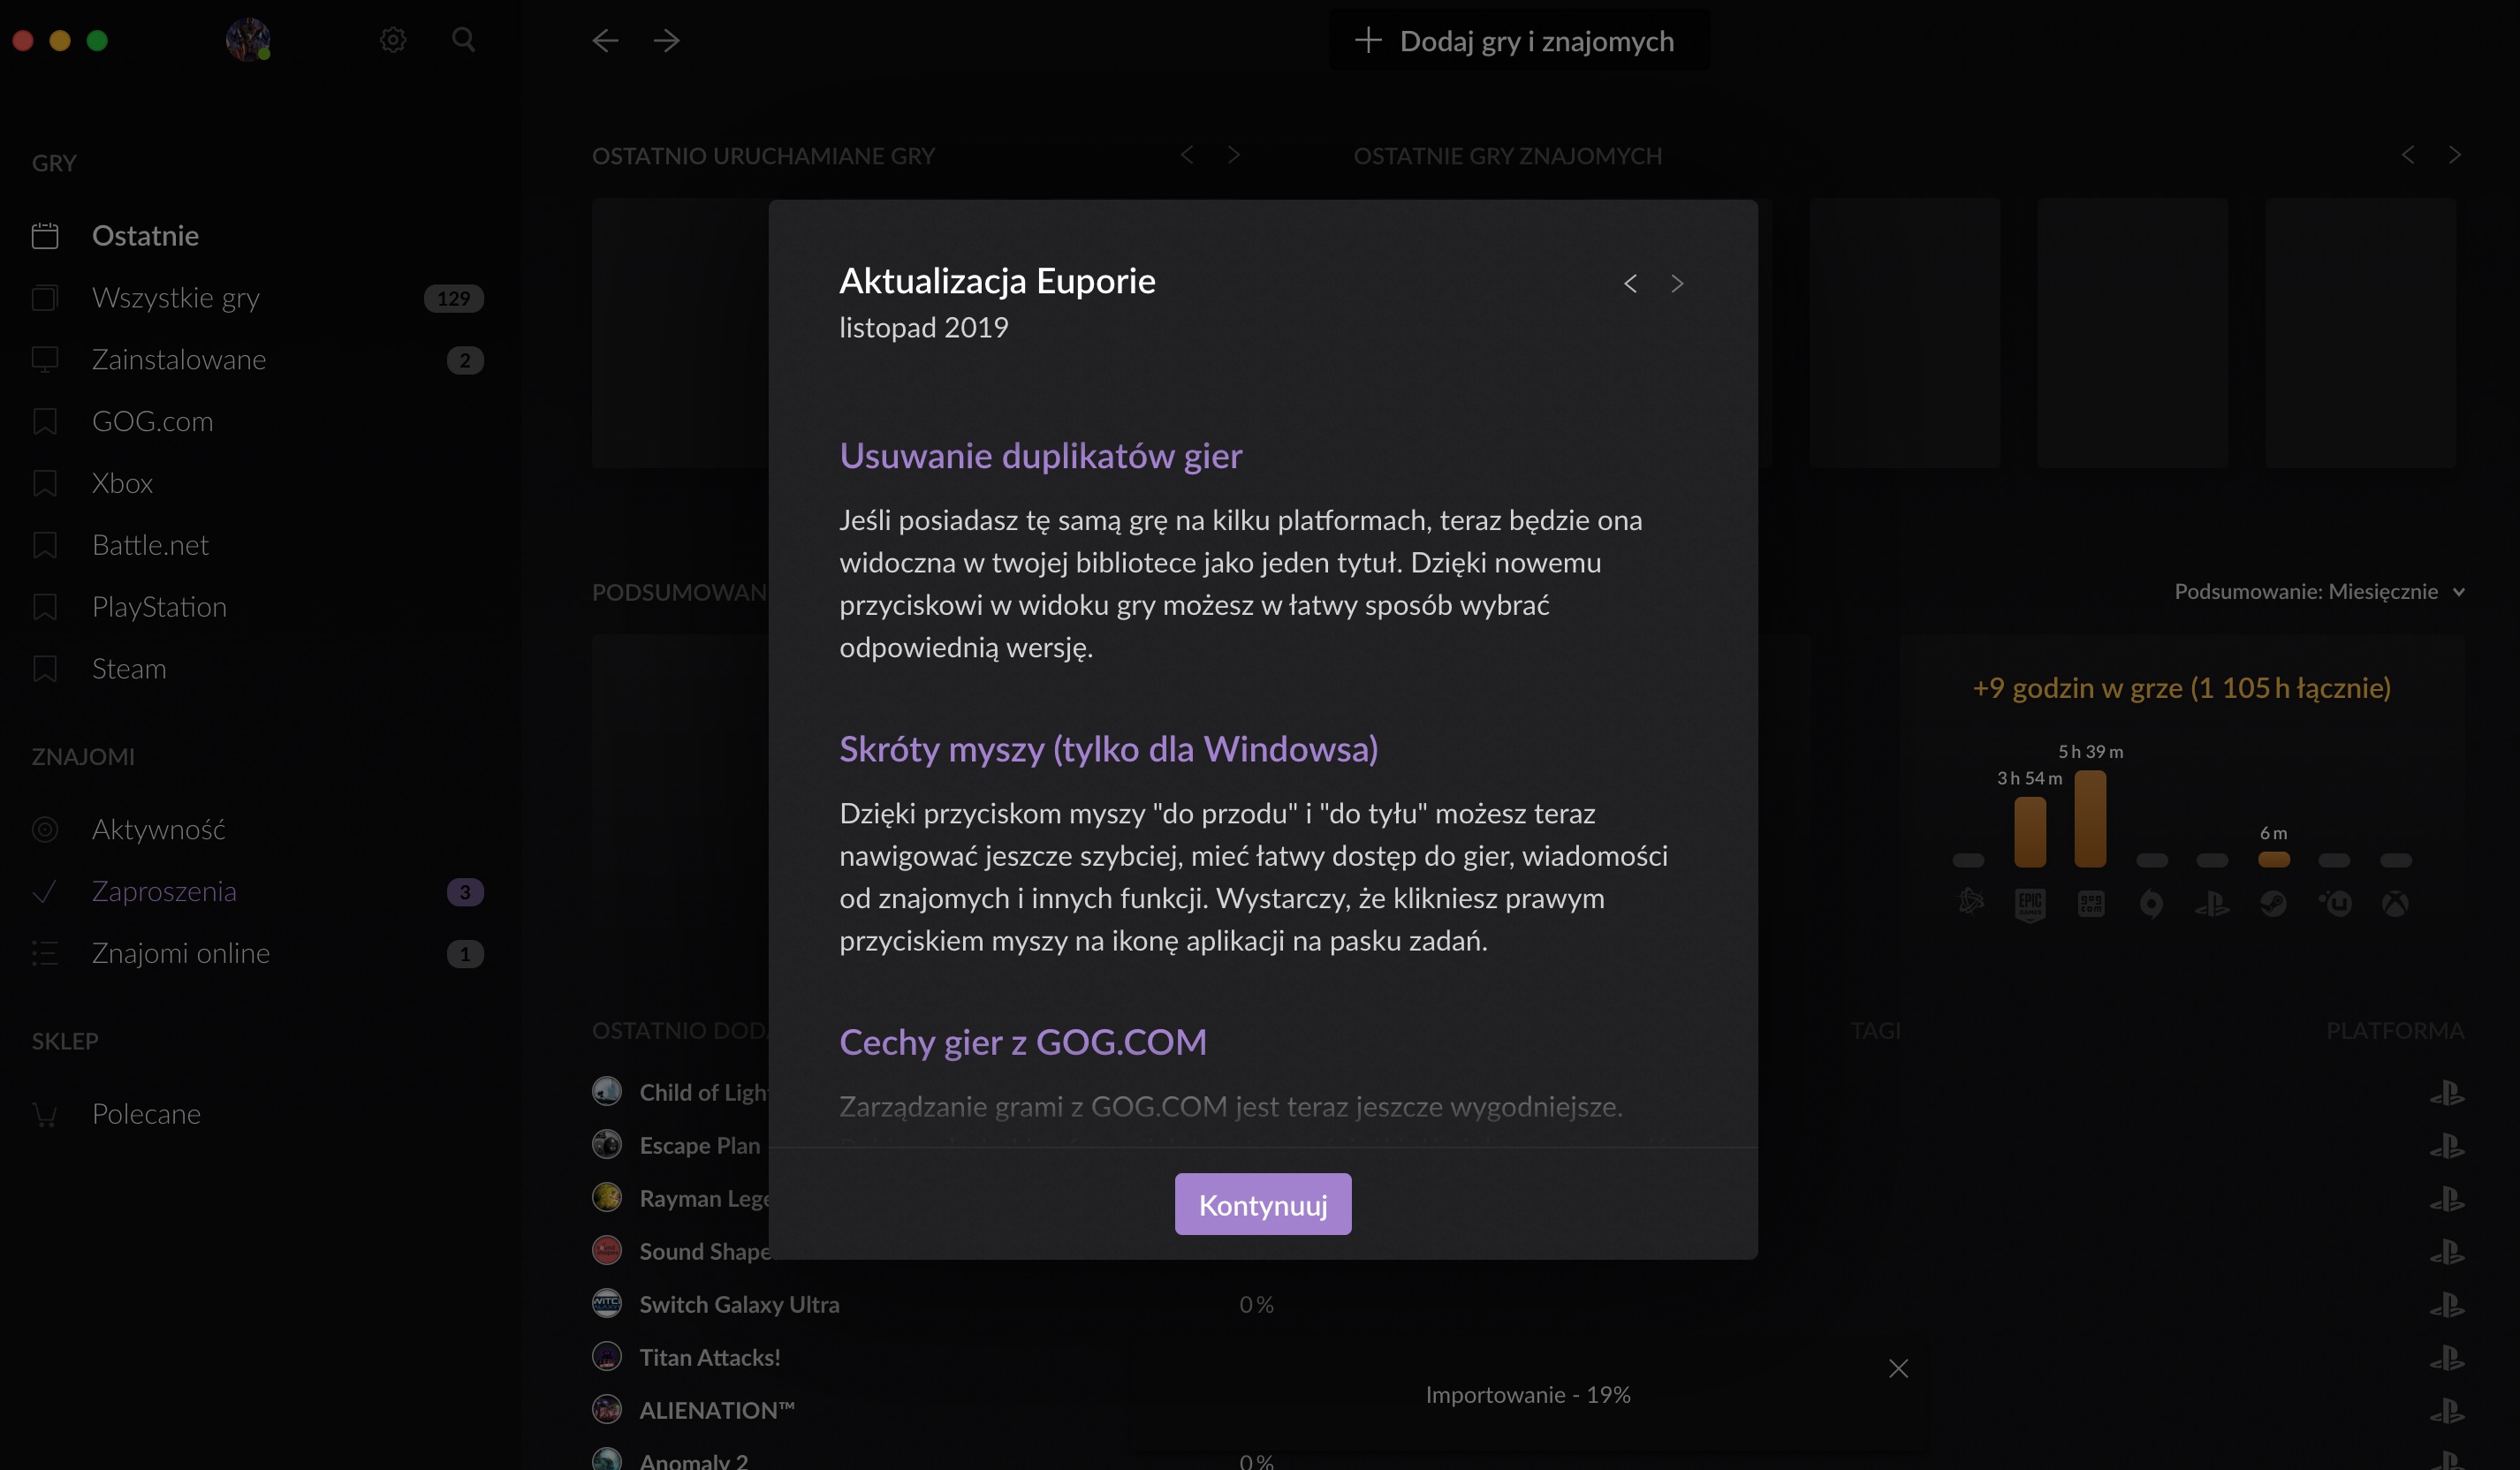Viewport: 2520px width, 1470px height.
Task: Select the Epic Games icon in the playtime chart
Action: click(2030, 904)
